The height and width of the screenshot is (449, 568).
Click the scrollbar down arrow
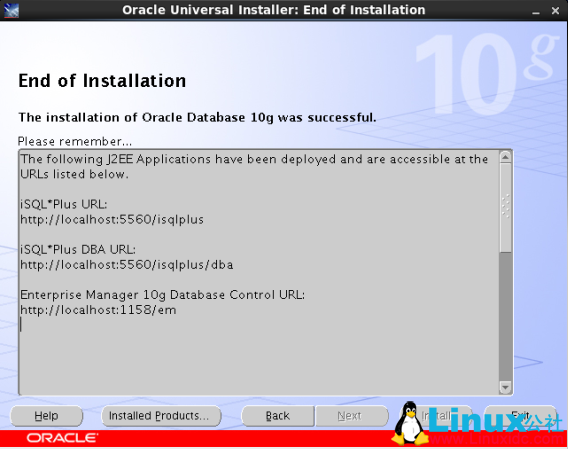(x=505, y=387)
